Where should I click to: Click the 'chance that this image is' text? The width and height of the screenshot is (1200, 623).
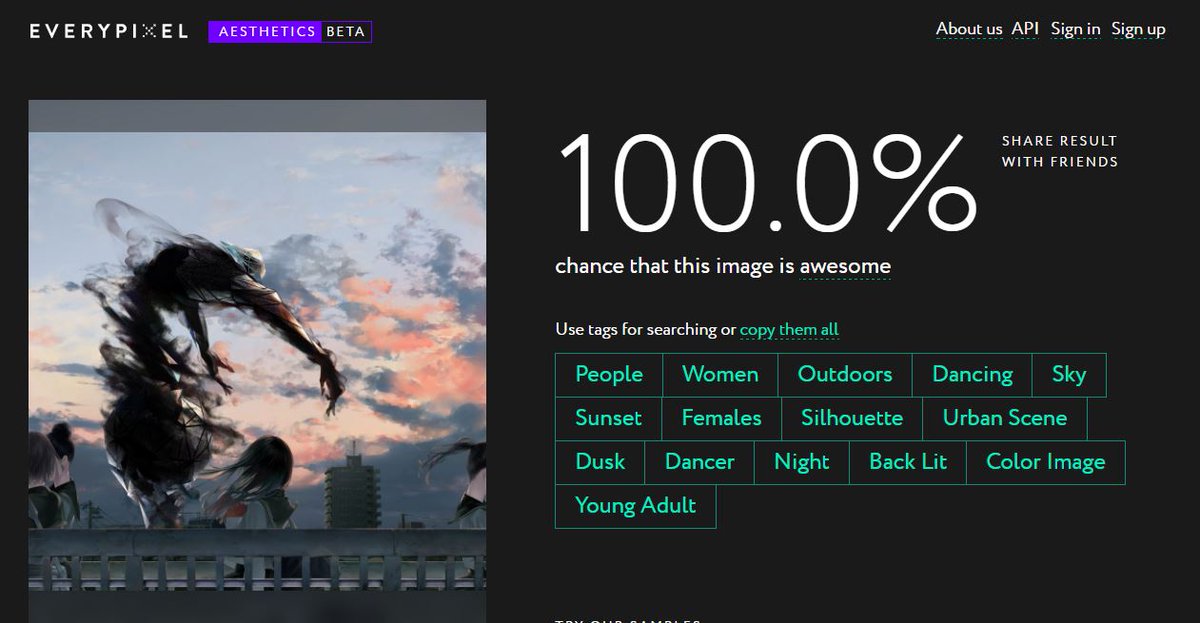pos(675,267)
